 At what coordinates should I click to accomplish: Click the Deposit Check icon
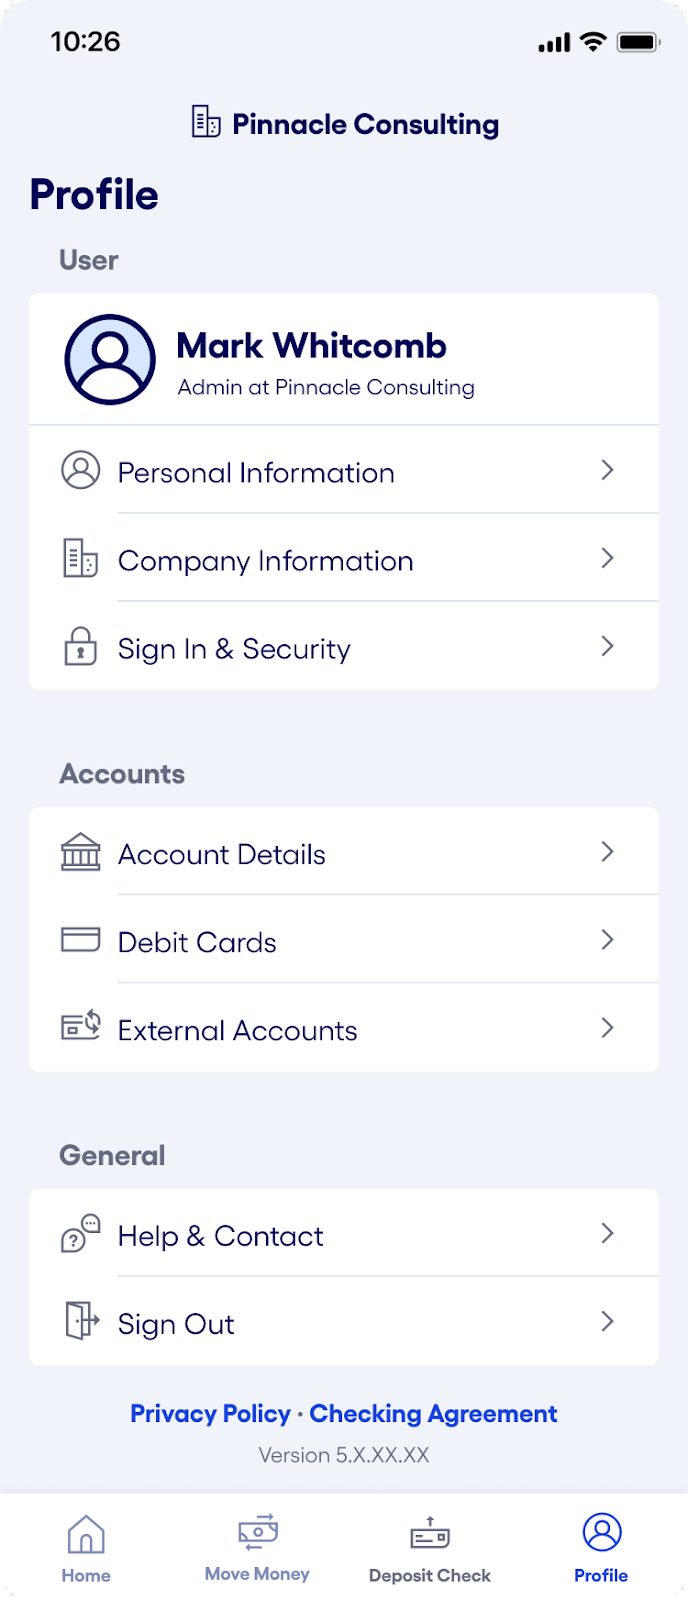click(428, 1533)
